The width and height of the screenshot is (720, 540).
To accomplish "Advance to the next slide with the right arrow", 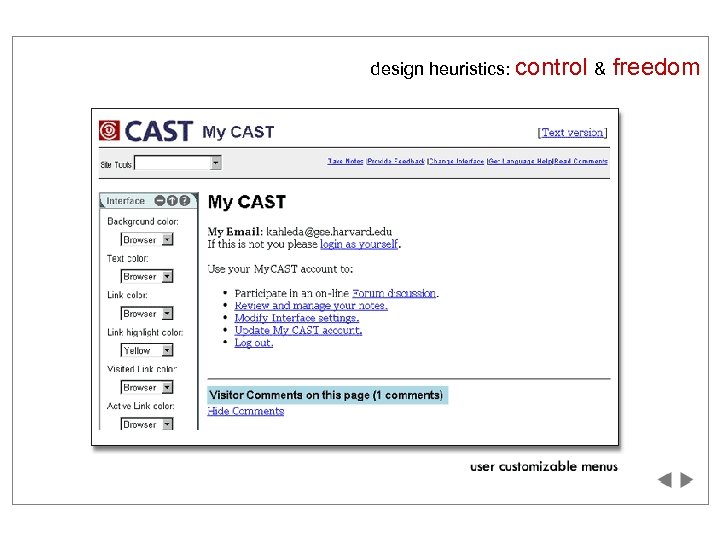I will pyautogui.click(x=686, y=480).
